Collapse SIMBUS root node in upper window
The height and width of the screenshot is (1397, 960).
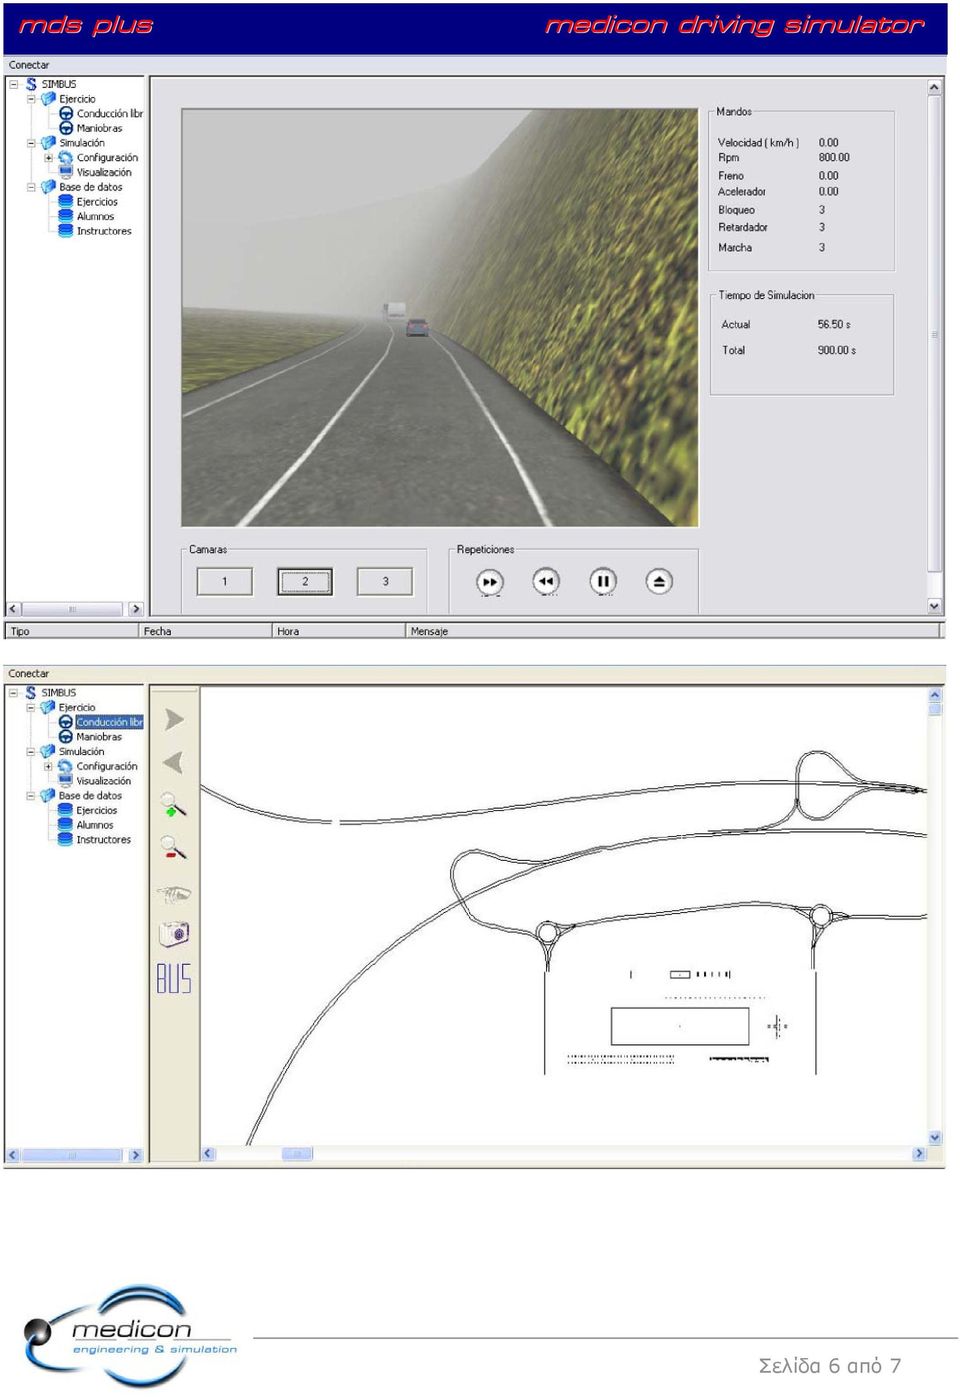[x=14, y=84]
